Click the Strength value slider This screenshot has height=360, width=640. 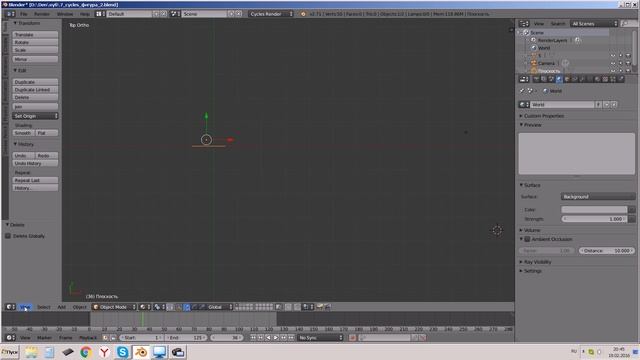click(594, 219)
